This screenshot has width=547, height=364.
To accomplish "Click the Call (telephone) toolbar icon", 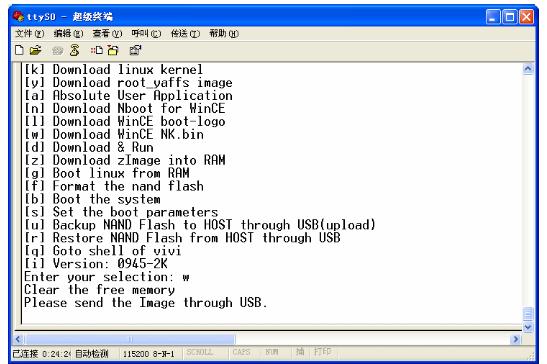I will point(57,51).
